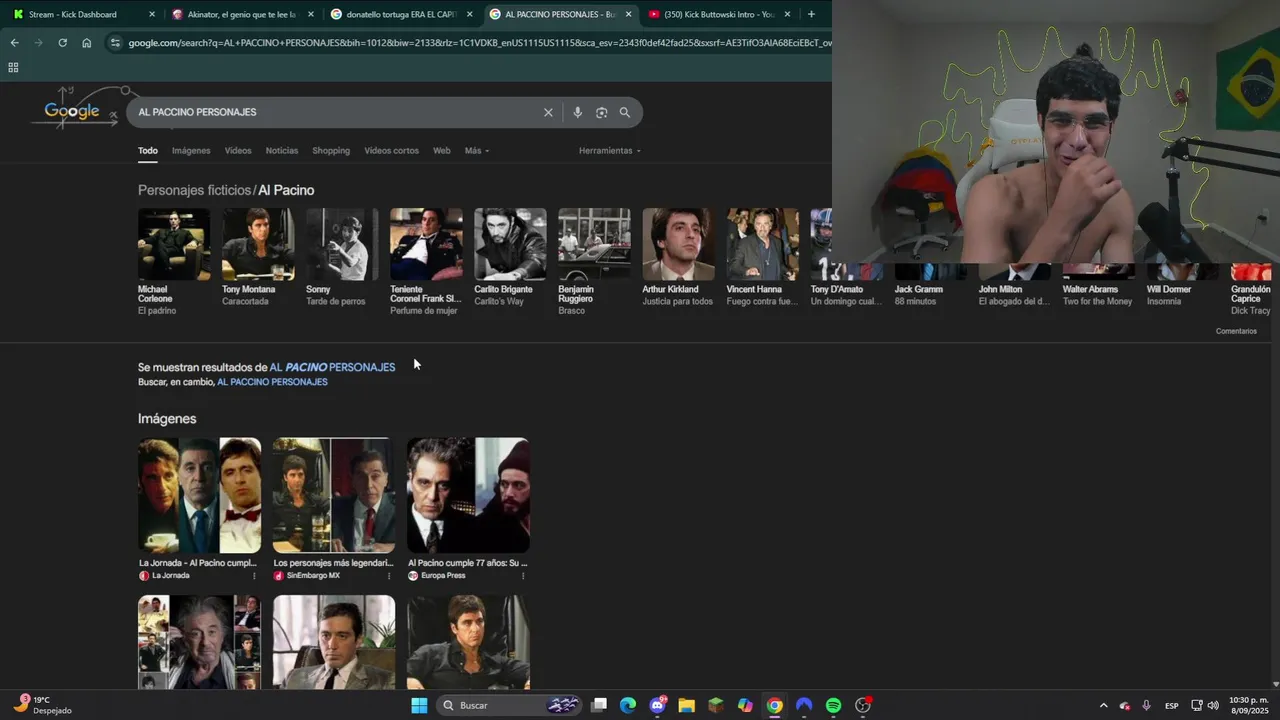The image size is (1280, 720).
Task: Click the browser address bar URL
Action: (x=478, y=43)
